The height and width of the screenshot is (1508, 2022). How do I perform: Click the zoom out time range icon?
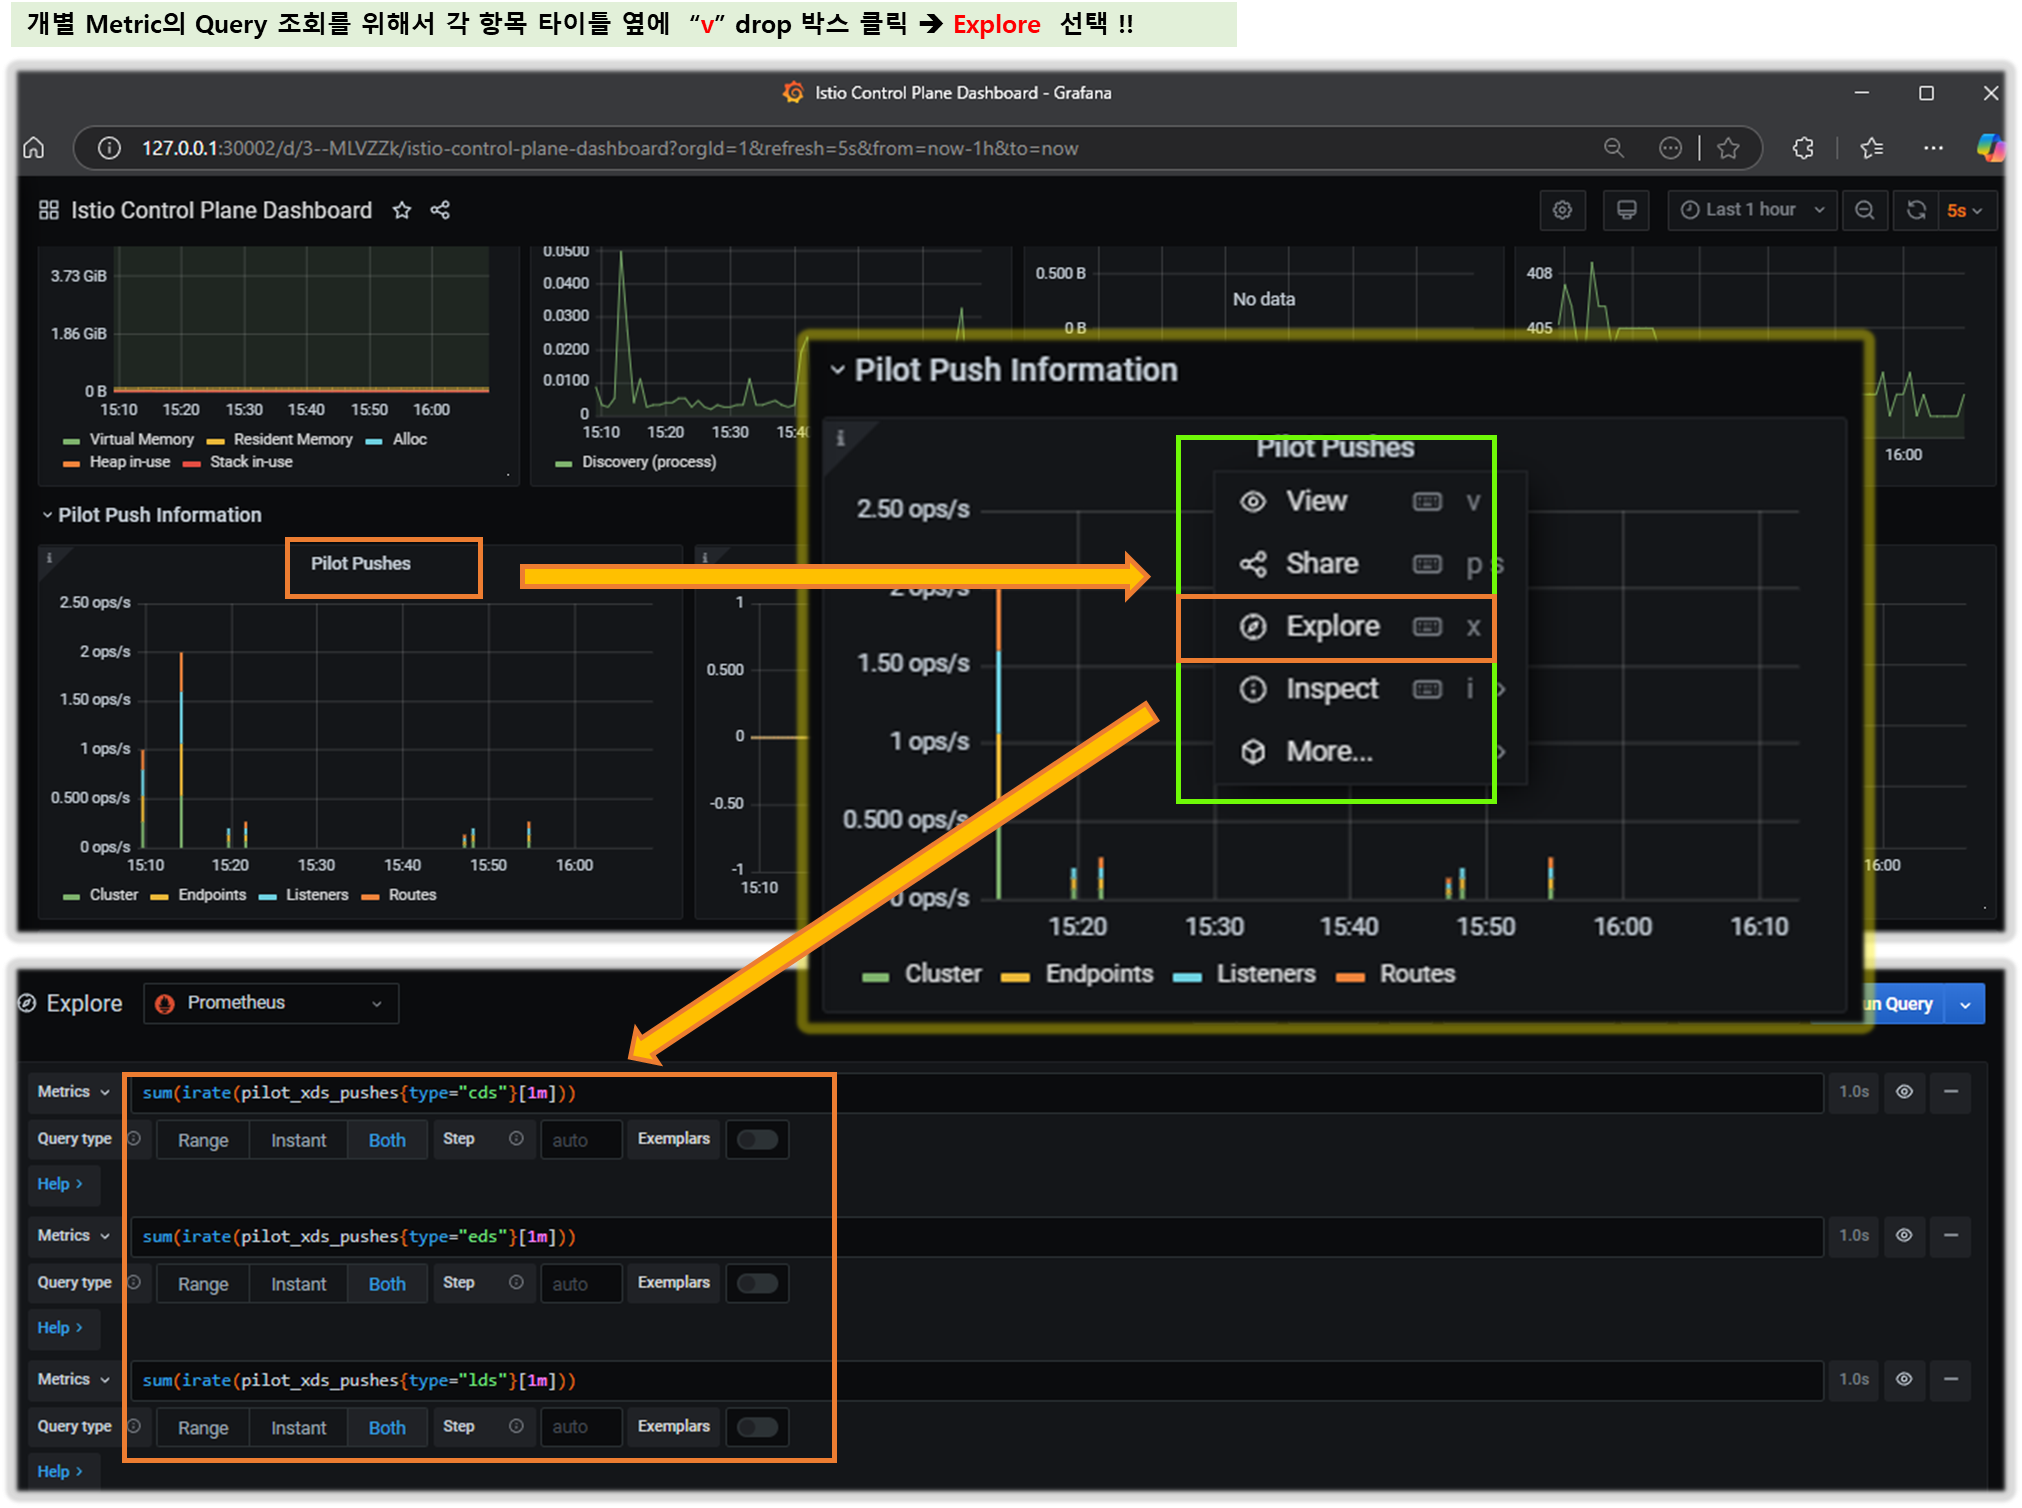click(1864, 210)
